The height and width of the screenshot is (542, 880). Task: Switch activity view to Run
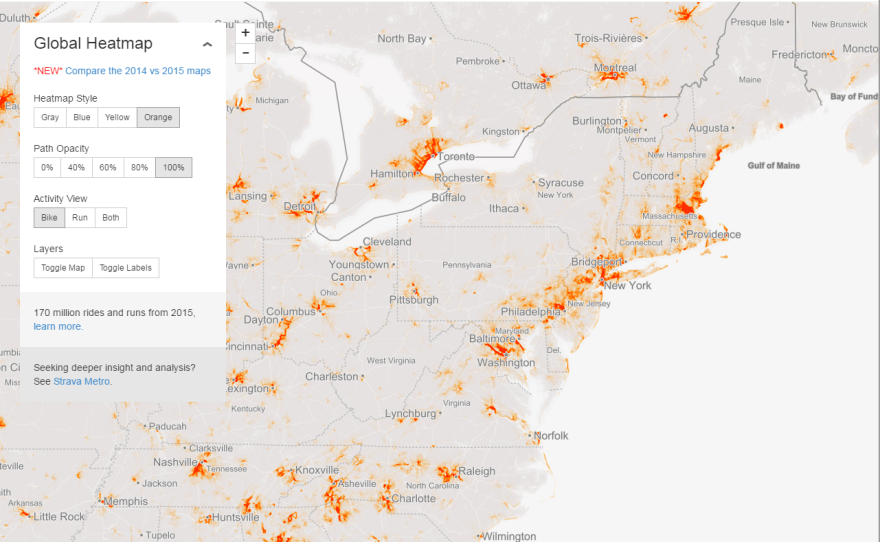tap(80, 217)
